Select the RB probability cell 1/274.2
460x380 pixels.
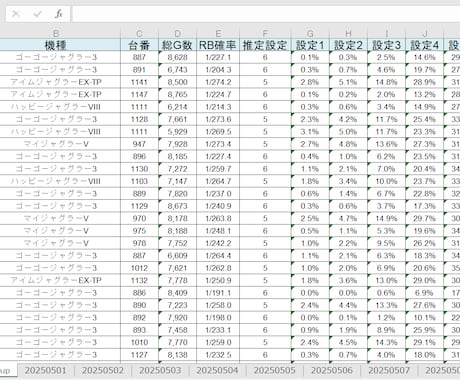[218, 82]
